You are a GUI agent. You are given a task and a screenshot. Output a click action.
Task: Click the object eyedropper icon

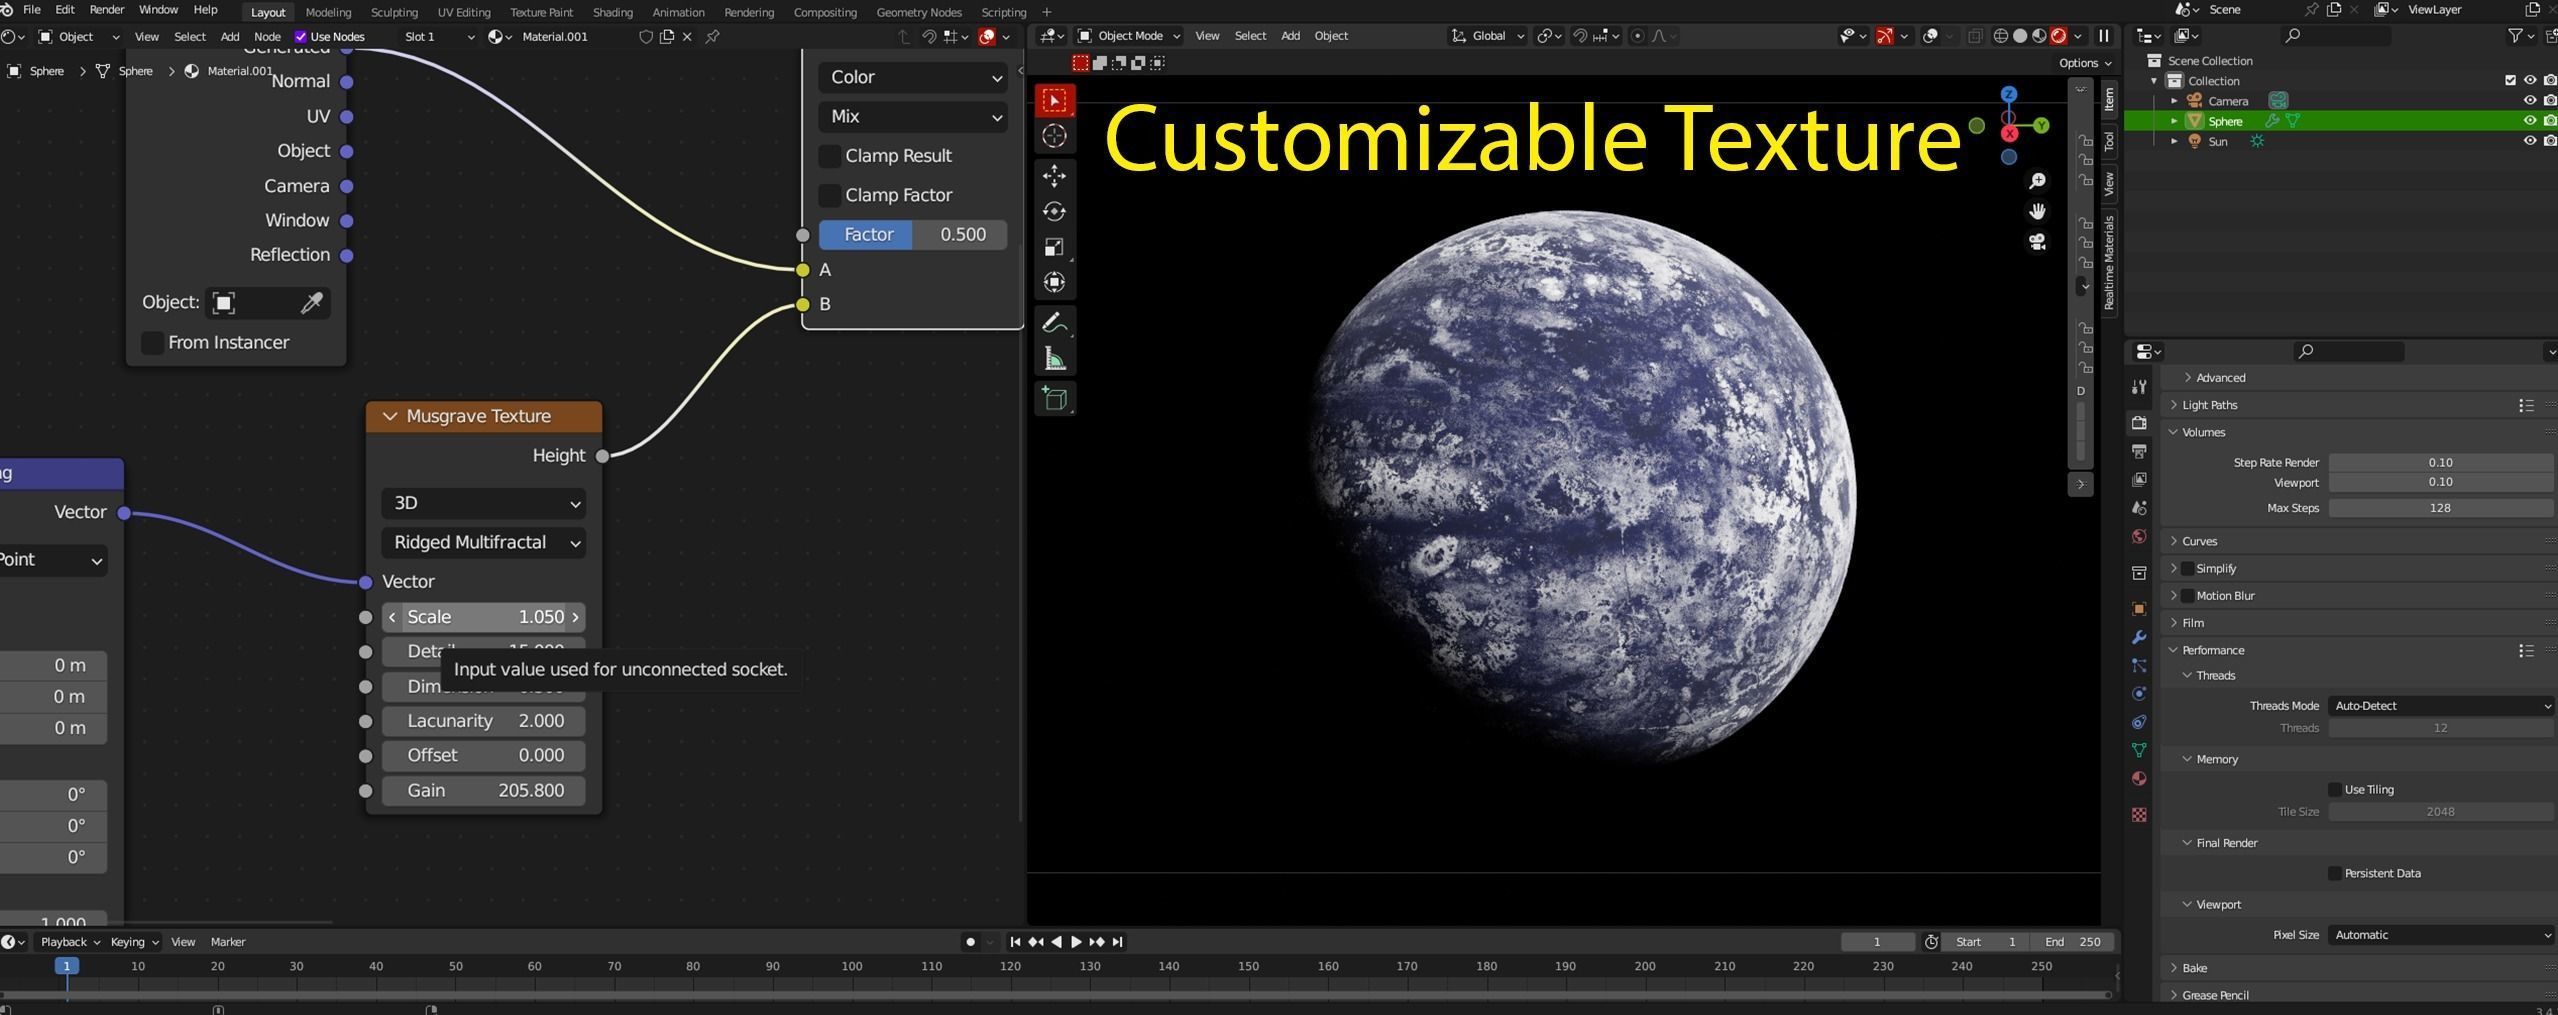click(311, 303)
